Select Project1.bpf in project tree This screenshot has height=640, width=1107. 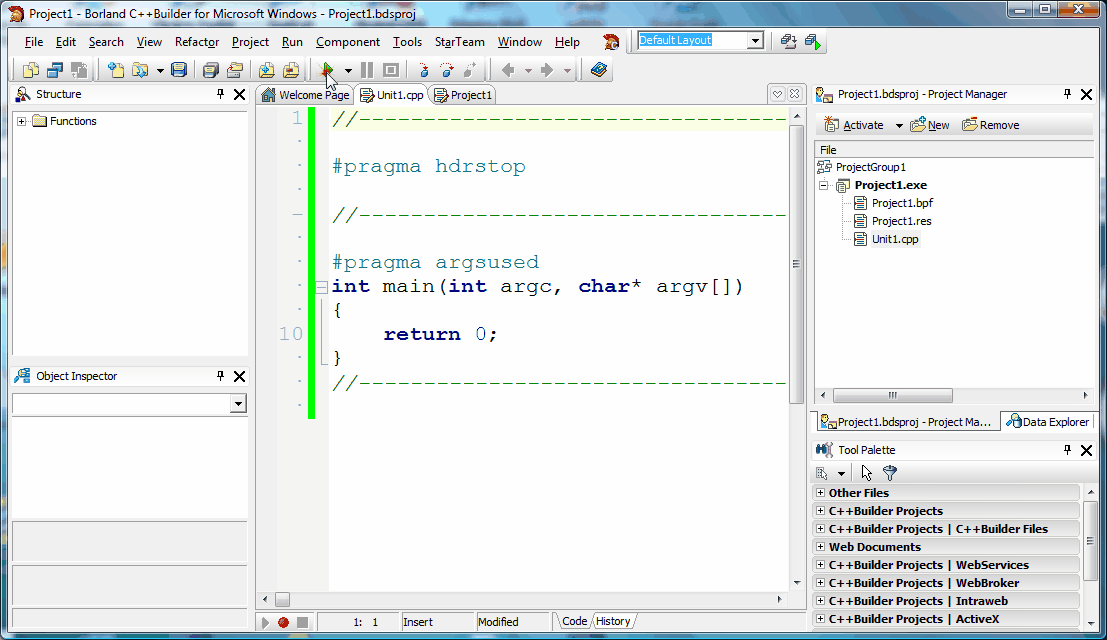[x=902, y=203]
